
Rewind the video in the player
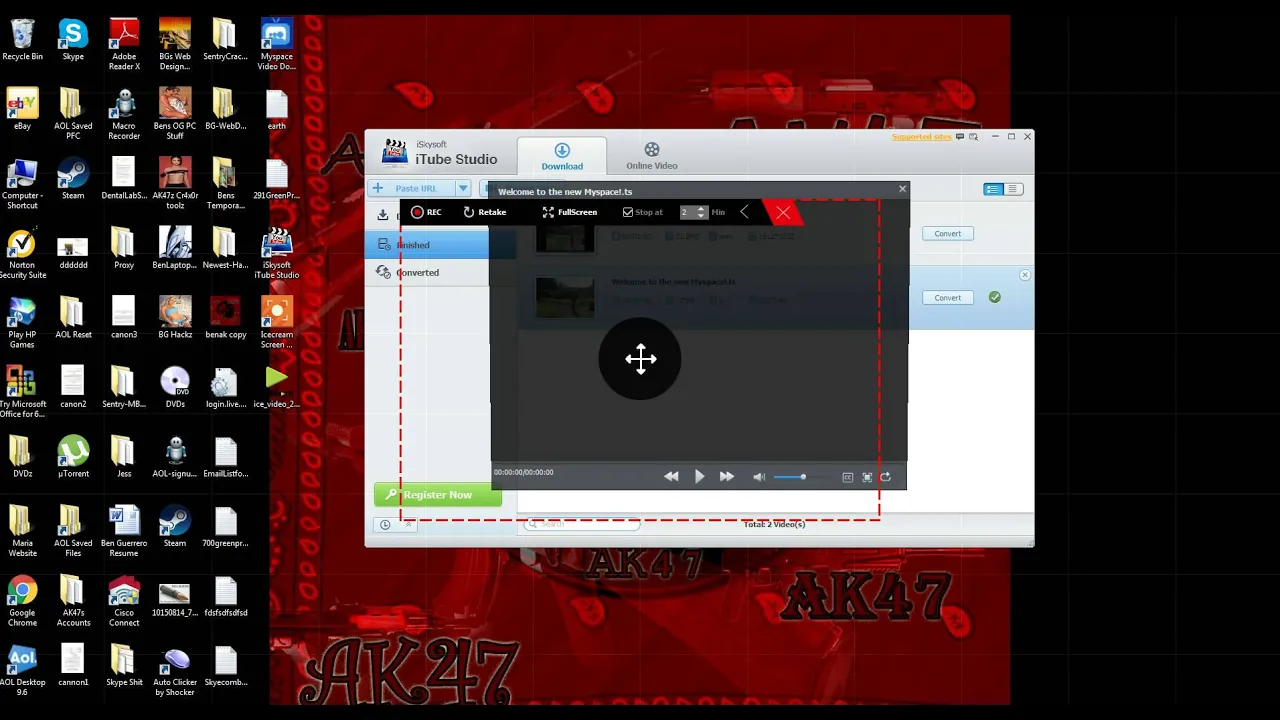pos(672,477)
